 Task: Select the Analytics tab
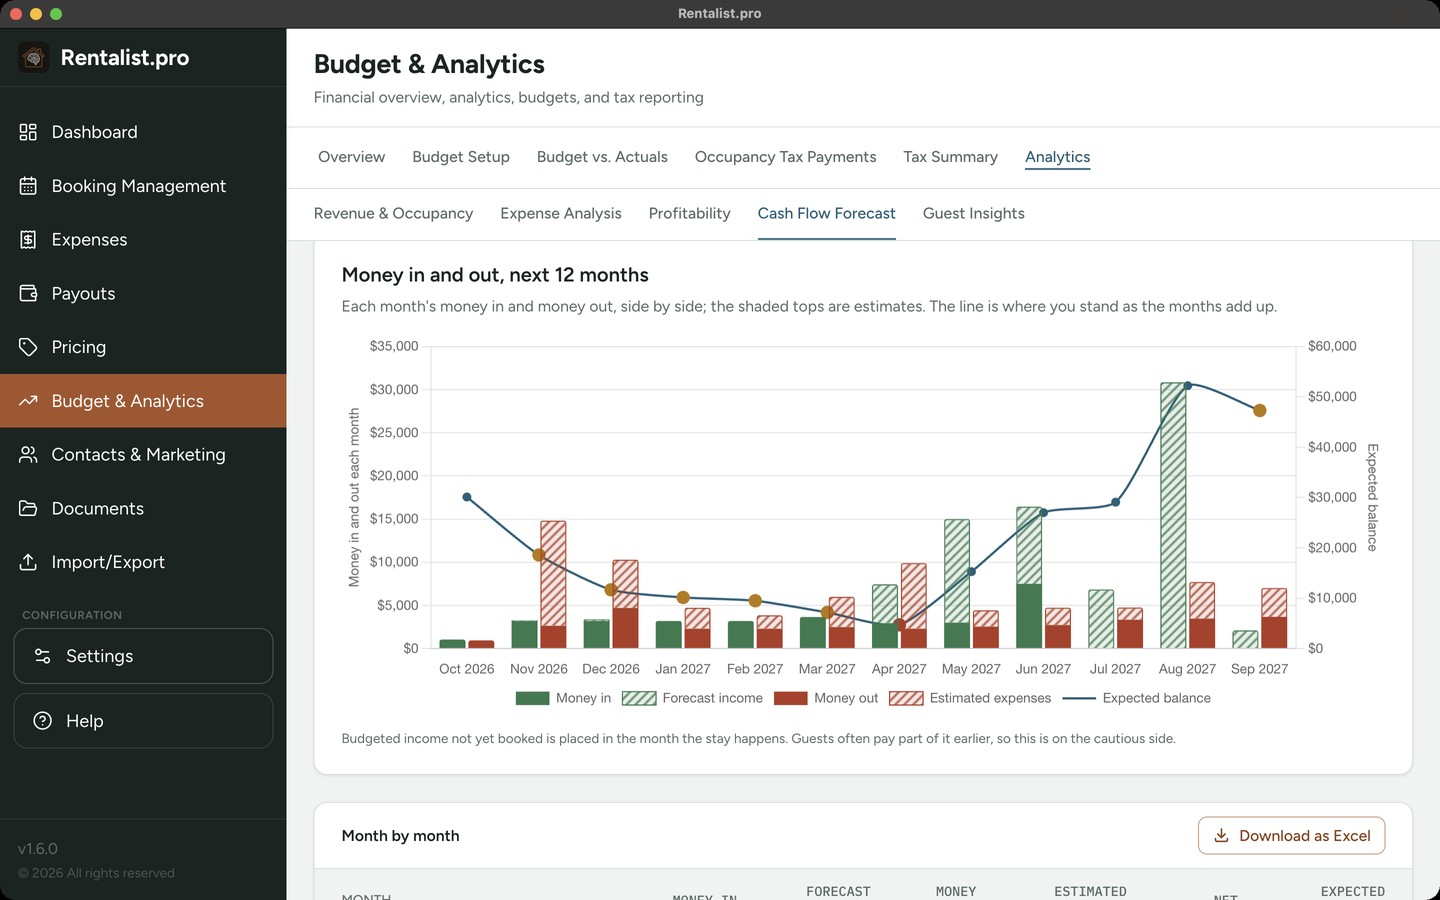coord(1057,157)
